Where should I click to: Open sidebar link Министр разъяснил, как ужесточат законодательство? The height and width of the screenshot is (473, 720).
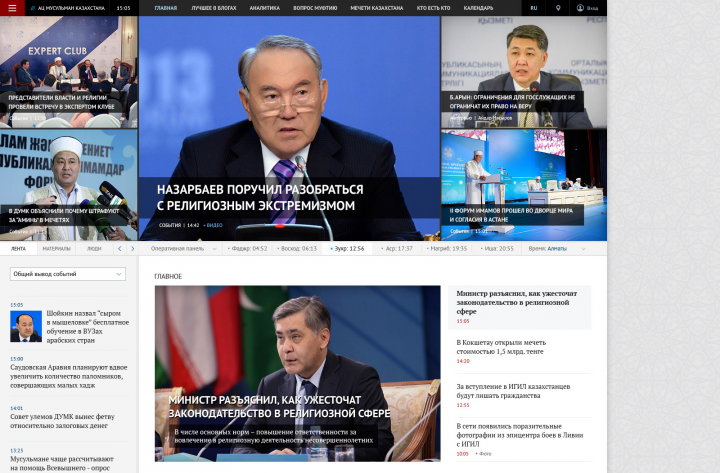click(x=517, y=302)
